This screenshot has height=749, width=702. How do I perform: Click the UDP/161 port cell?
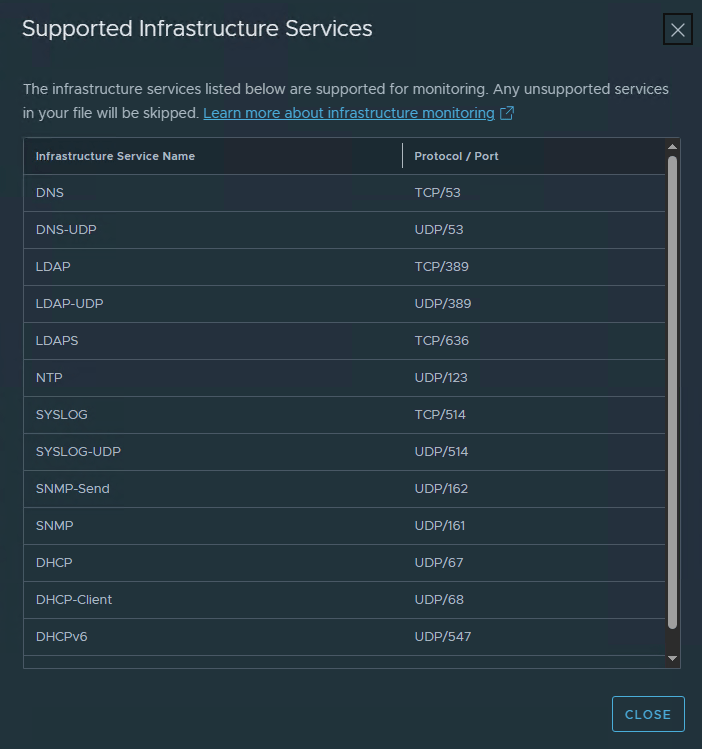pyautogui.click(x=440, y=526)
